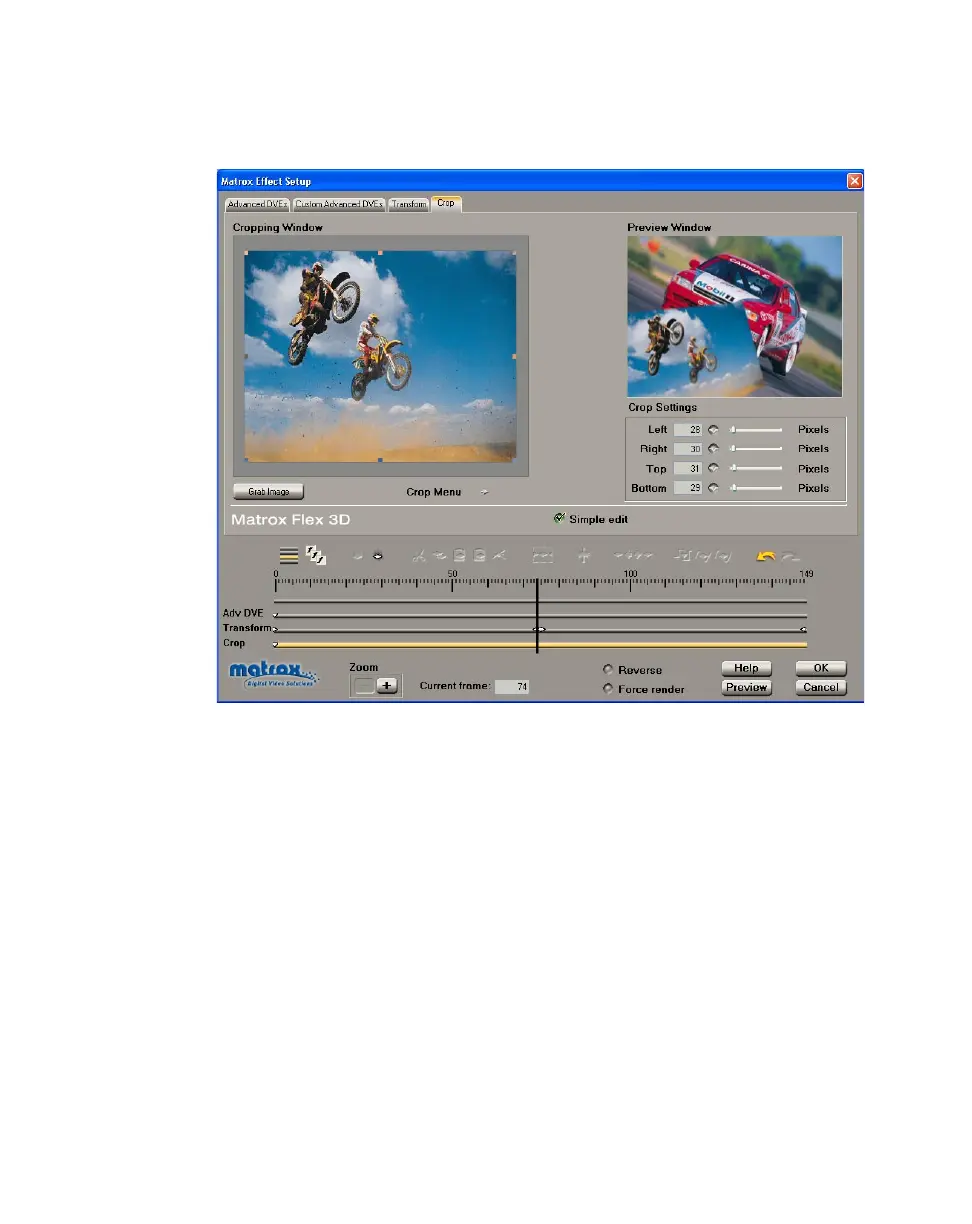This screenshot has width=972, height=1224.
Task: Switch to the Custom Advanced DVEs tab
Action: coord(339,204)
